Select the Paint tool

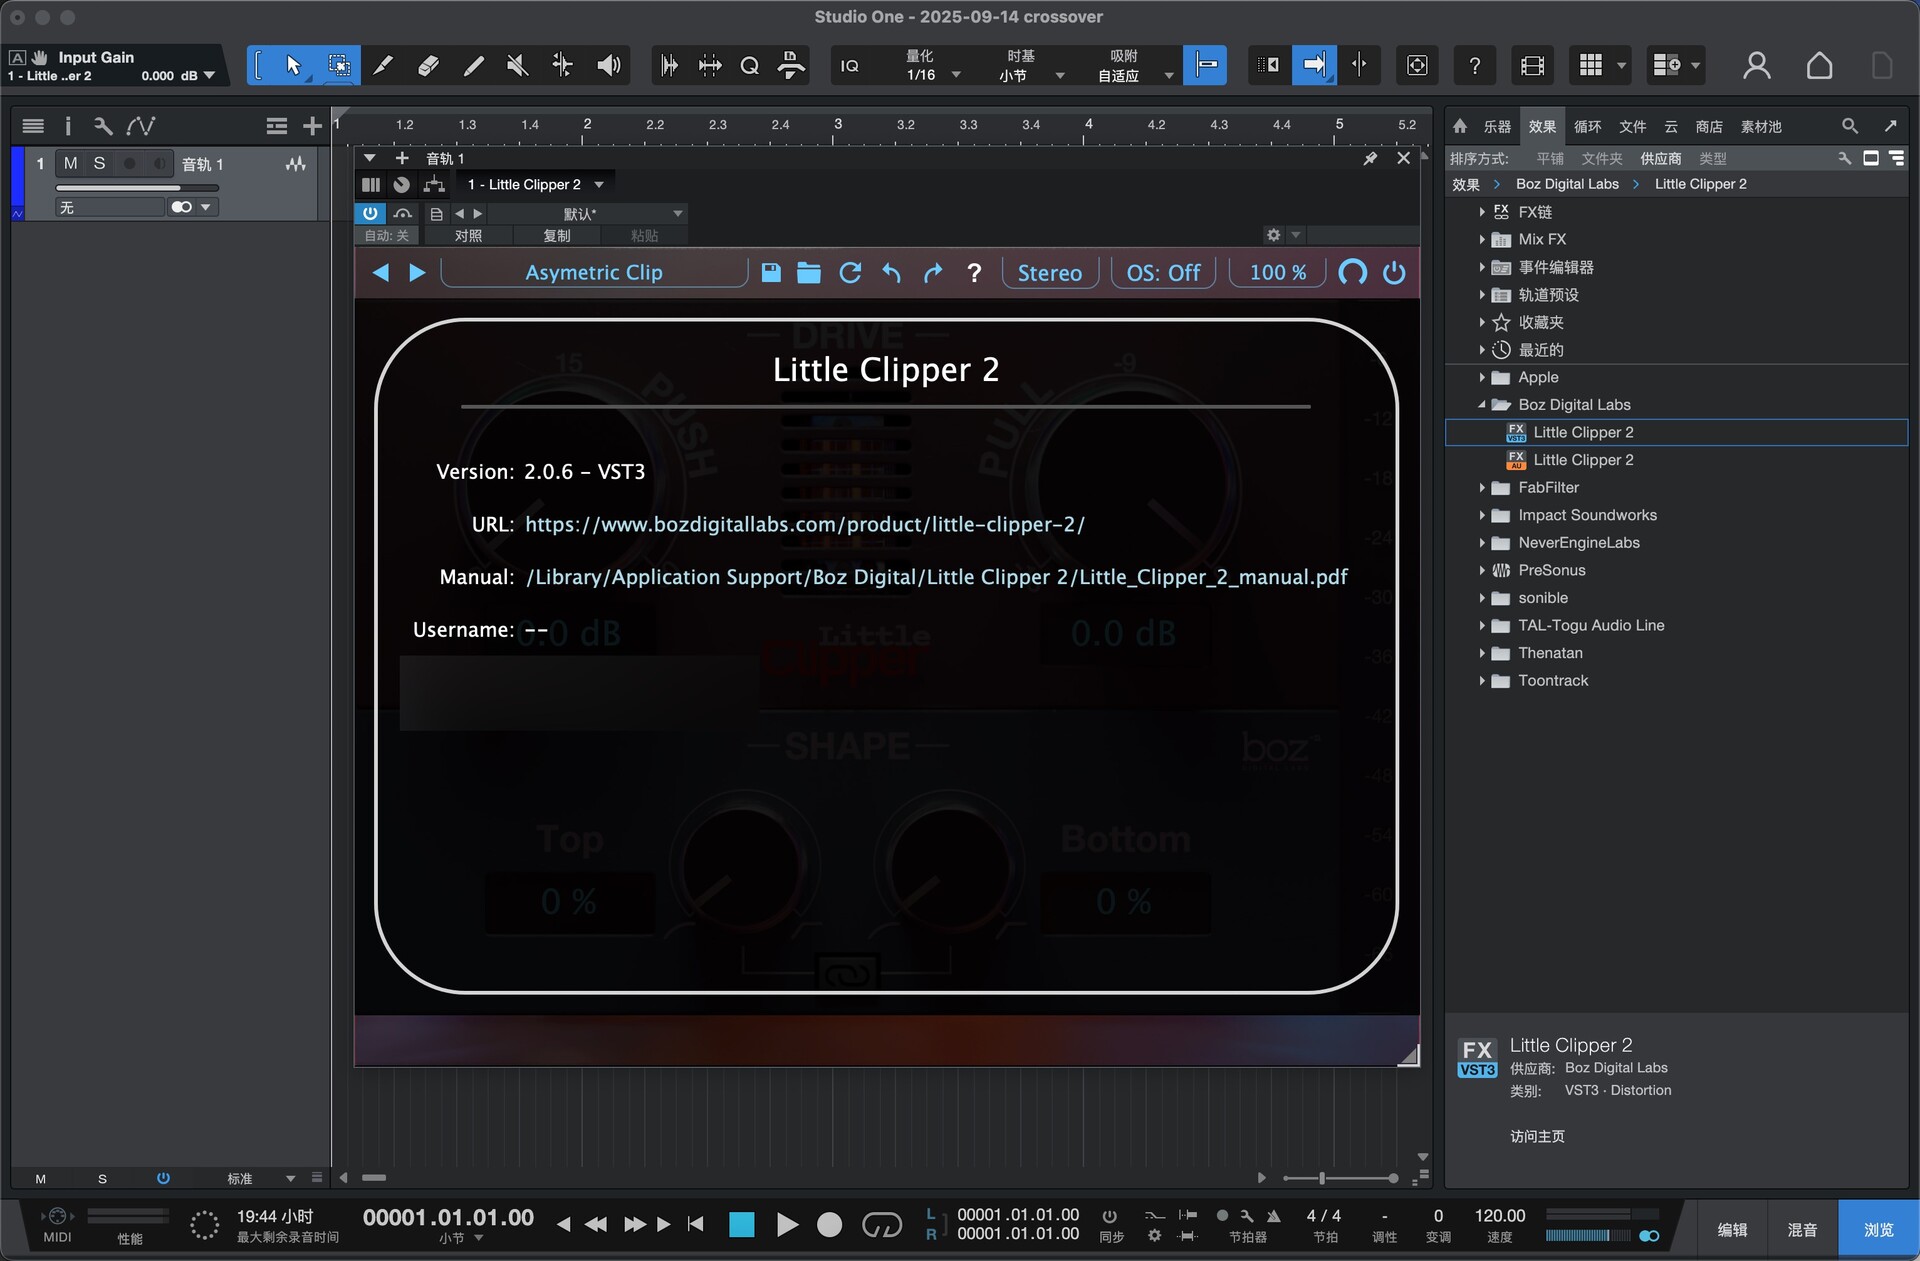click(x=473, y=66)
